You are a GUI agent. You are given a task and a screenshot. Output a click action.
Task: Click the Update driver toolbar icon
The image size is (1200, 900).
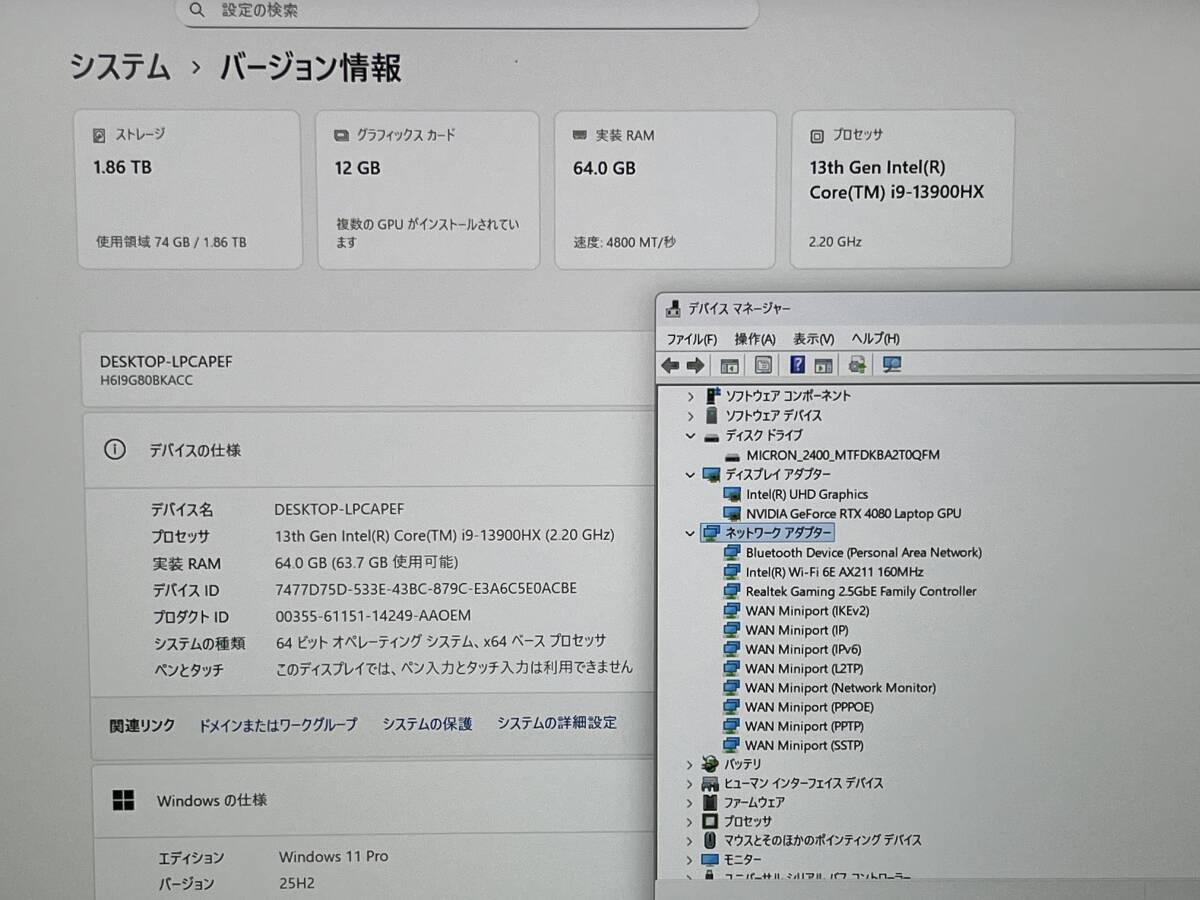858,365
